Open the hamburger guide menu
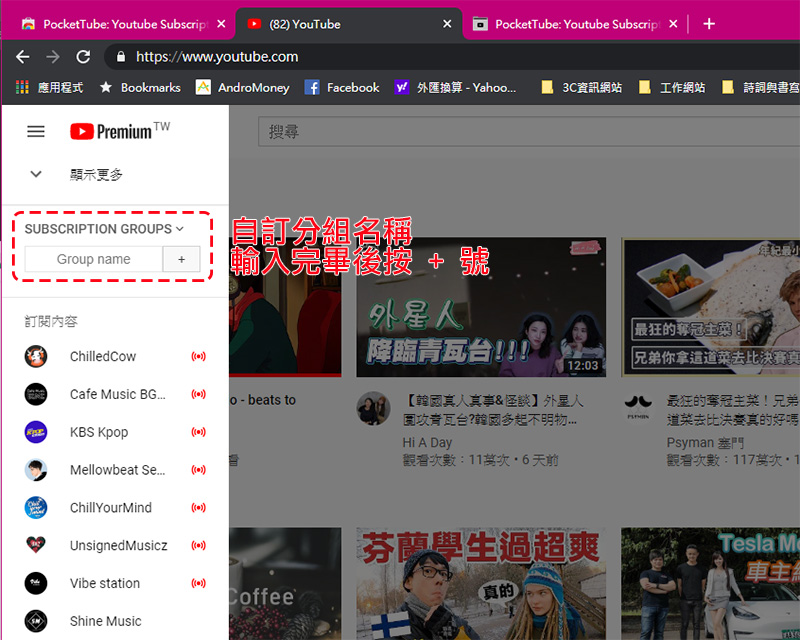 pos(36,131)
